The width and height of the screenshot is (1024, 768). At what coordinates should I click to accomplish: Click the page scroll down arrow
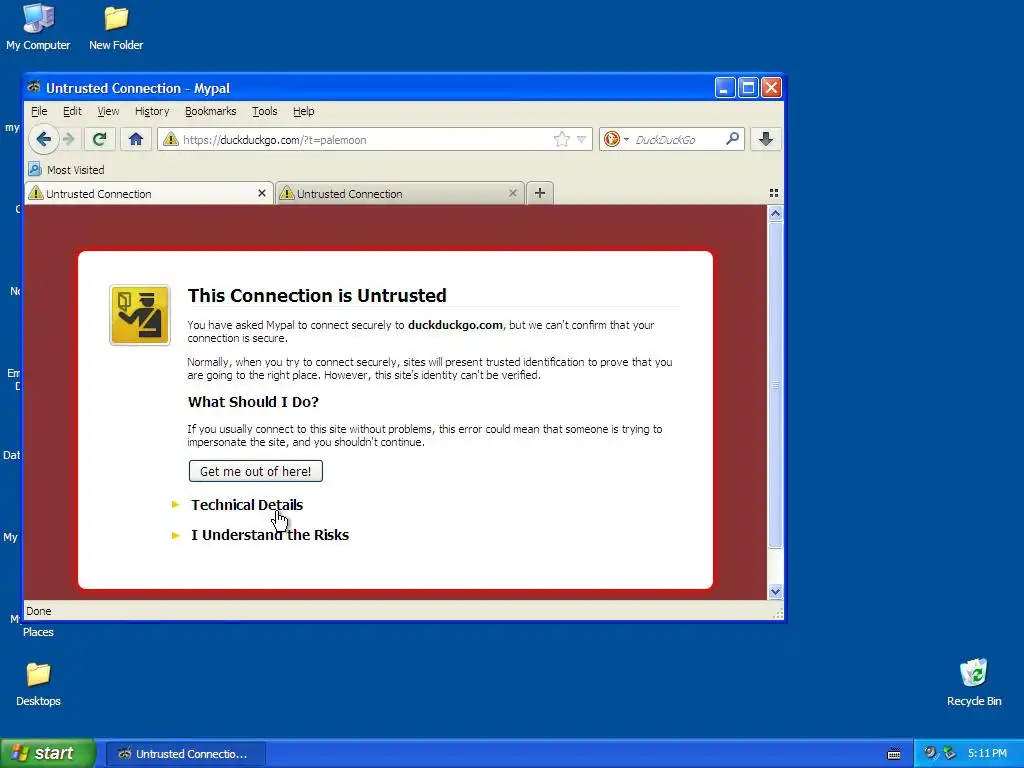[x=775, y=592]
